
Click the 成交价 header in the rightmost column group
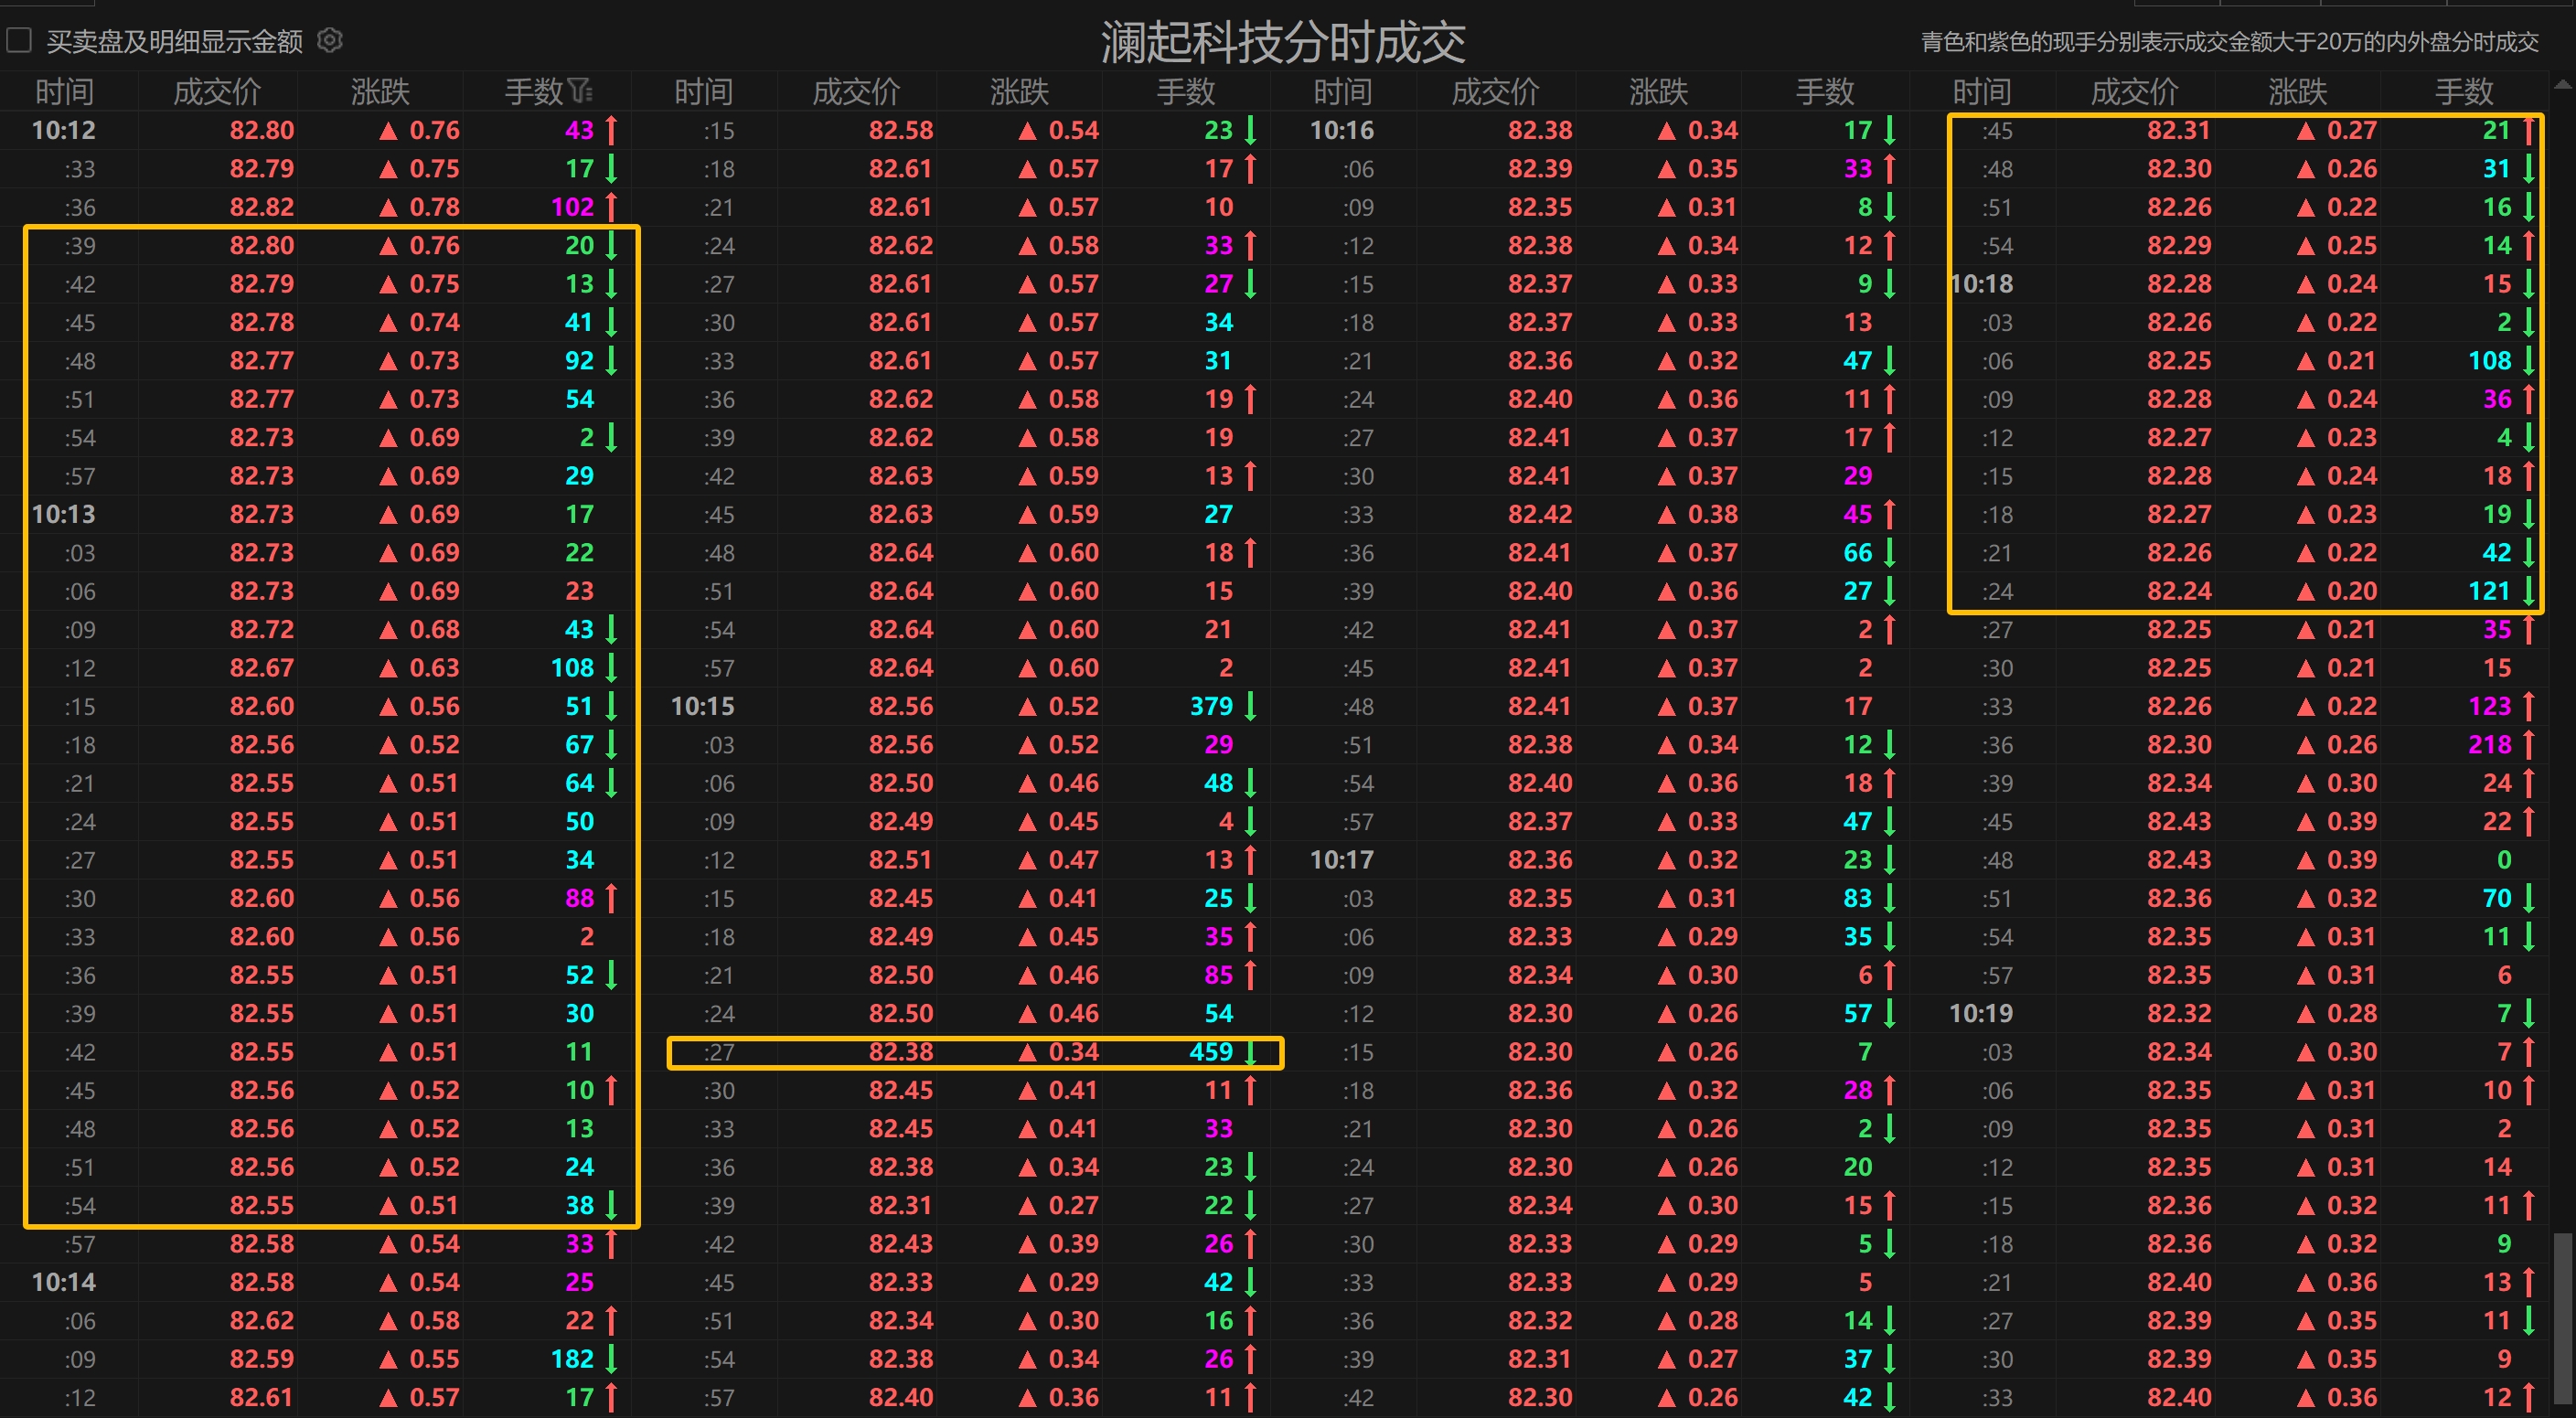(2134, 92)
